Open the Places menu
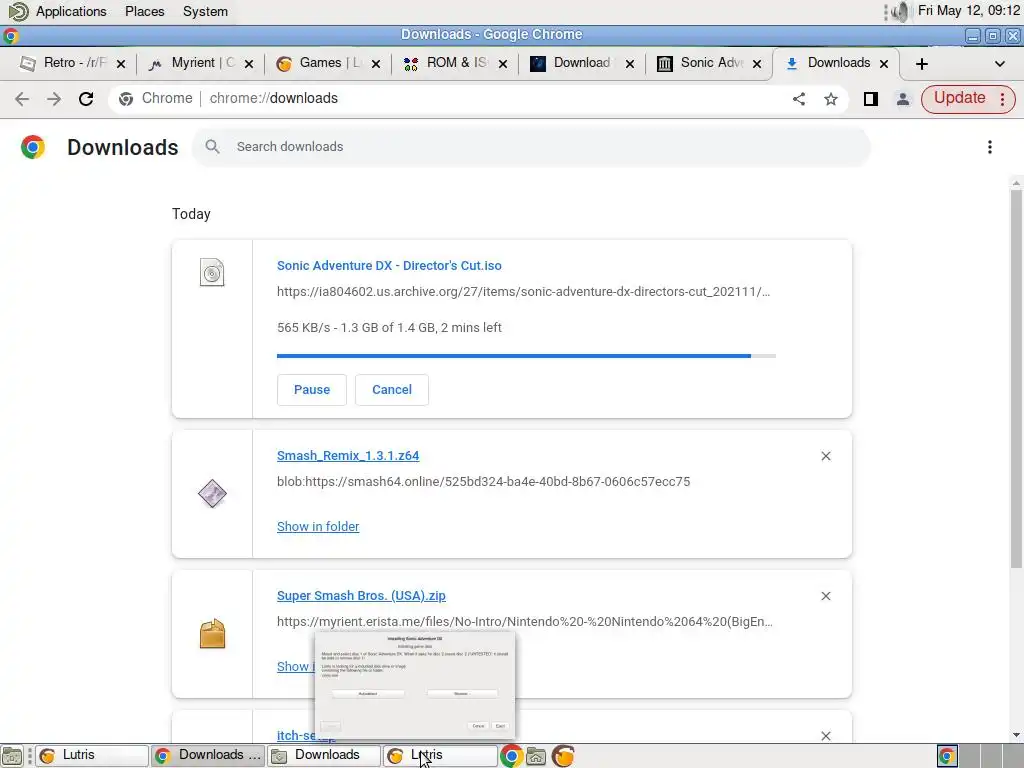Screen dimensions: 1024x768 click(145, 12)
